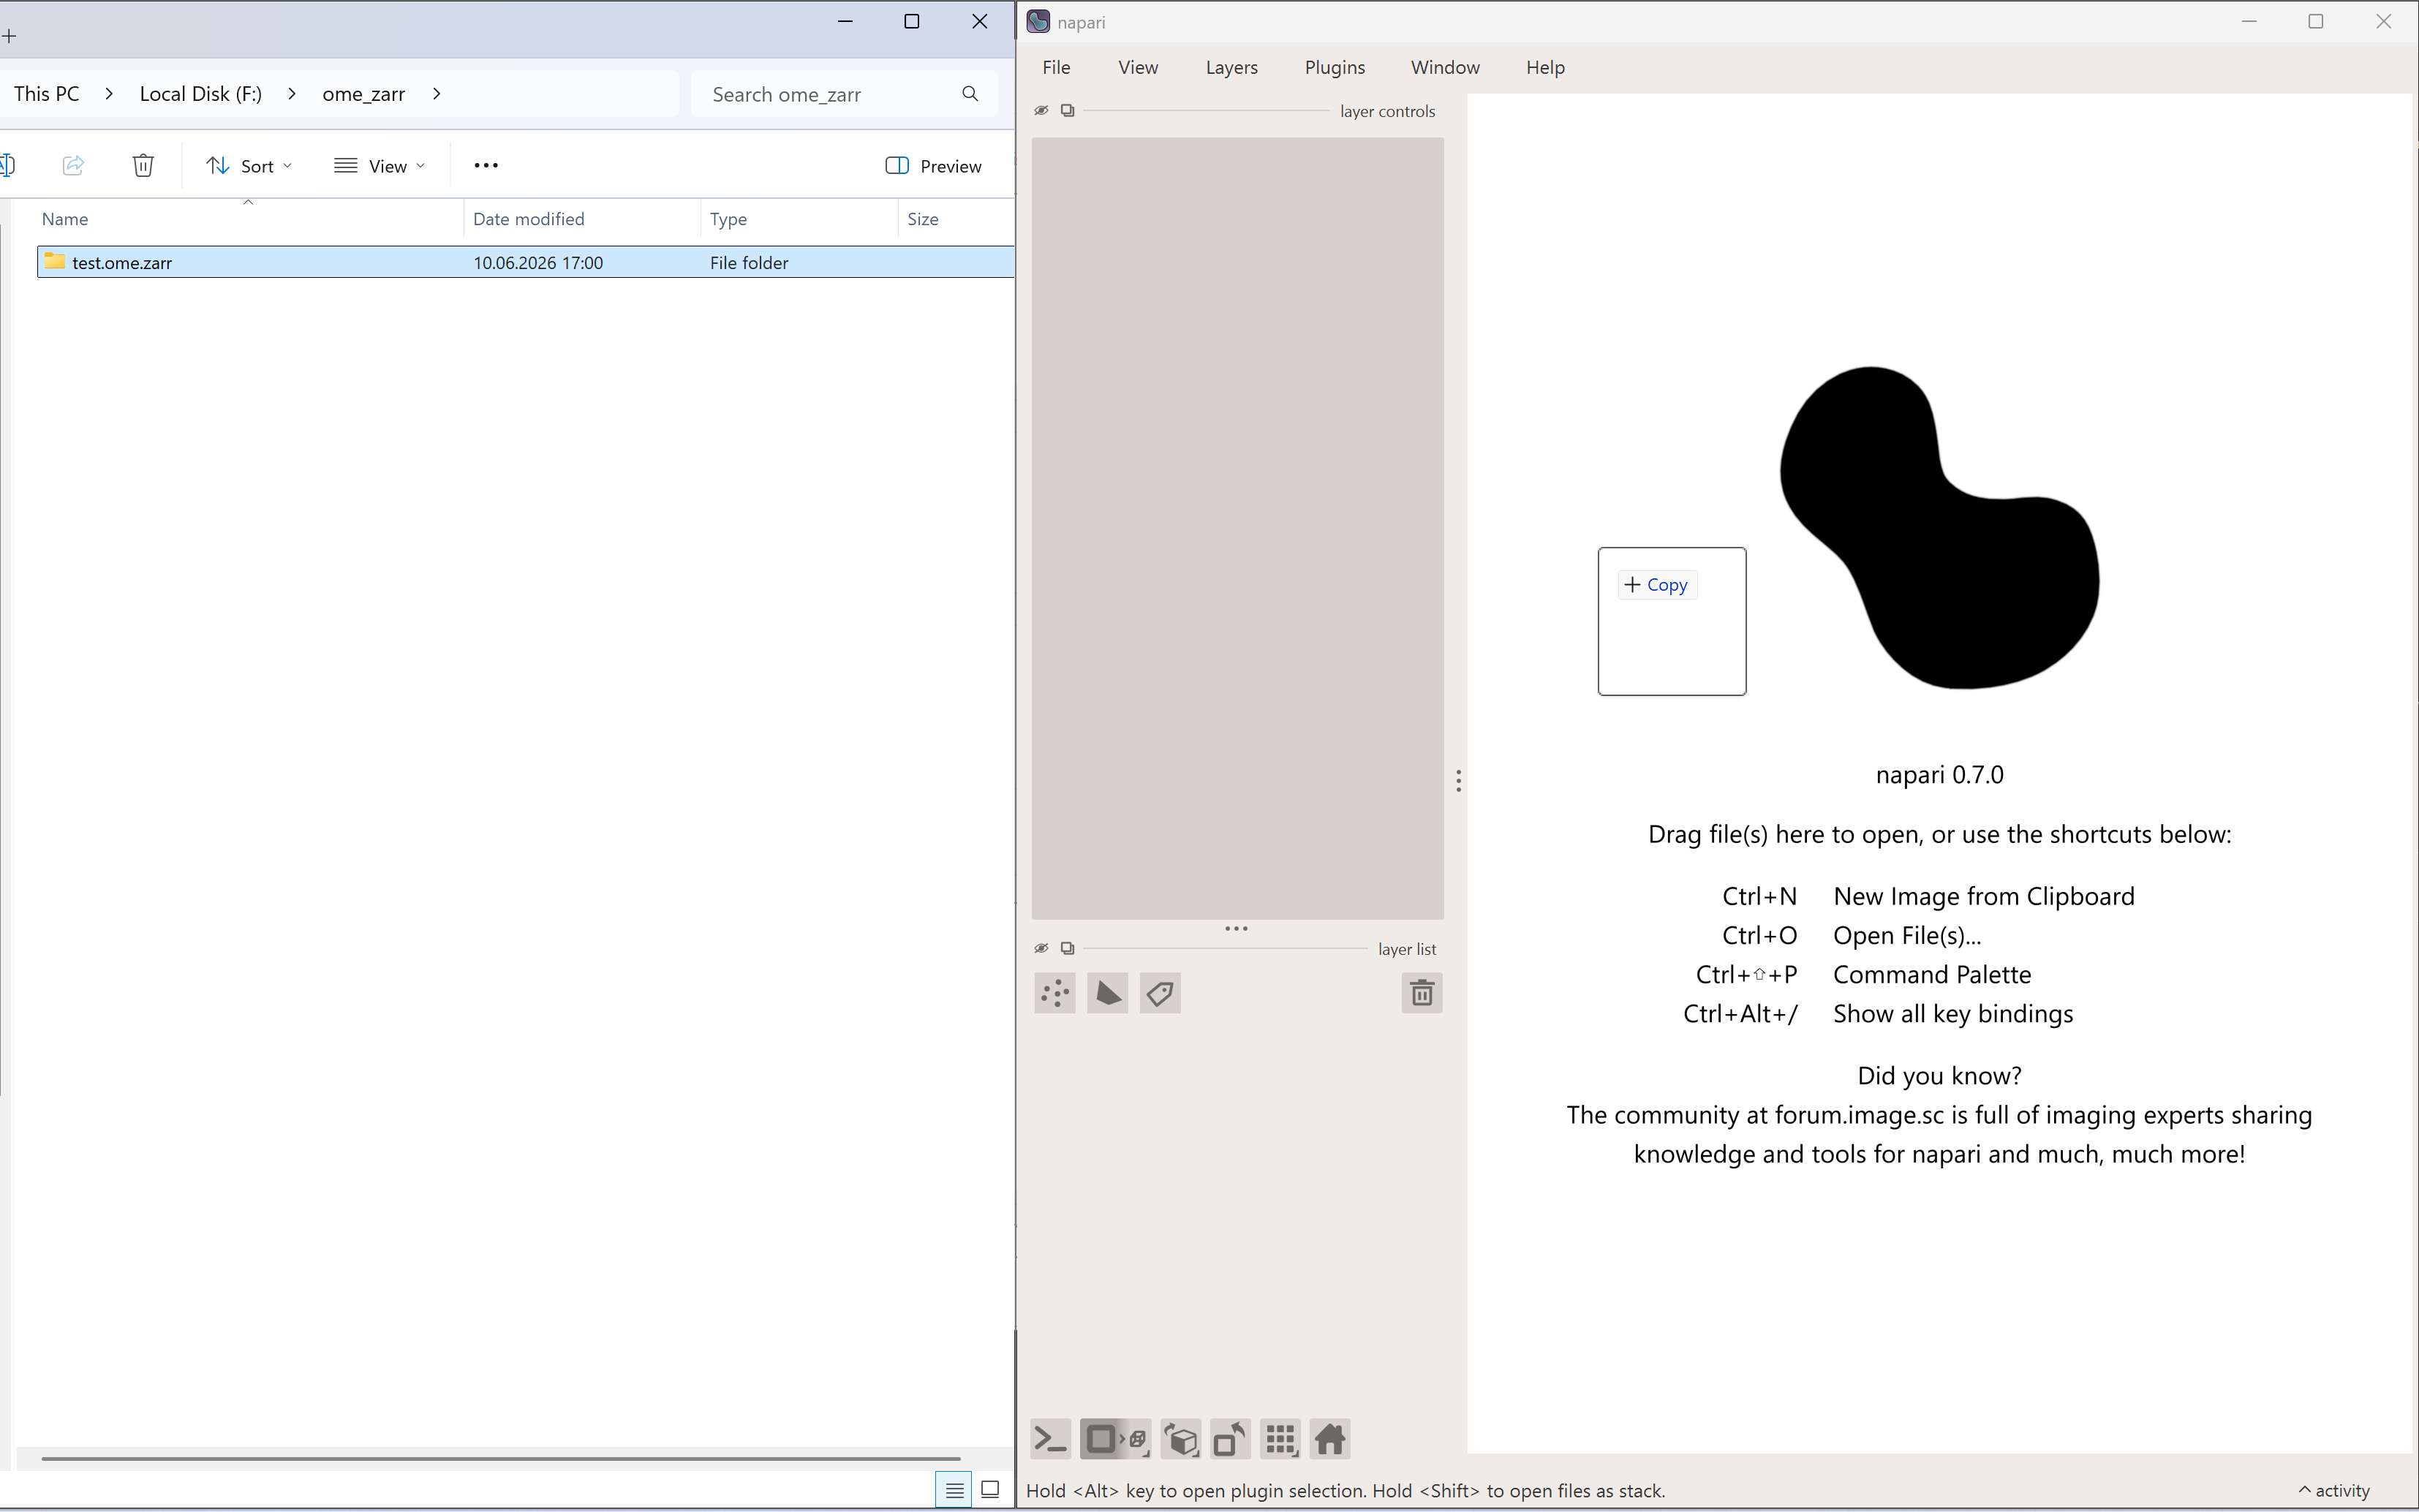Image resolution: width=2419 pixels, height=1512 pixels.
Task: Click Explorer Delete trash icon
Action: click(x=143, y=166)
